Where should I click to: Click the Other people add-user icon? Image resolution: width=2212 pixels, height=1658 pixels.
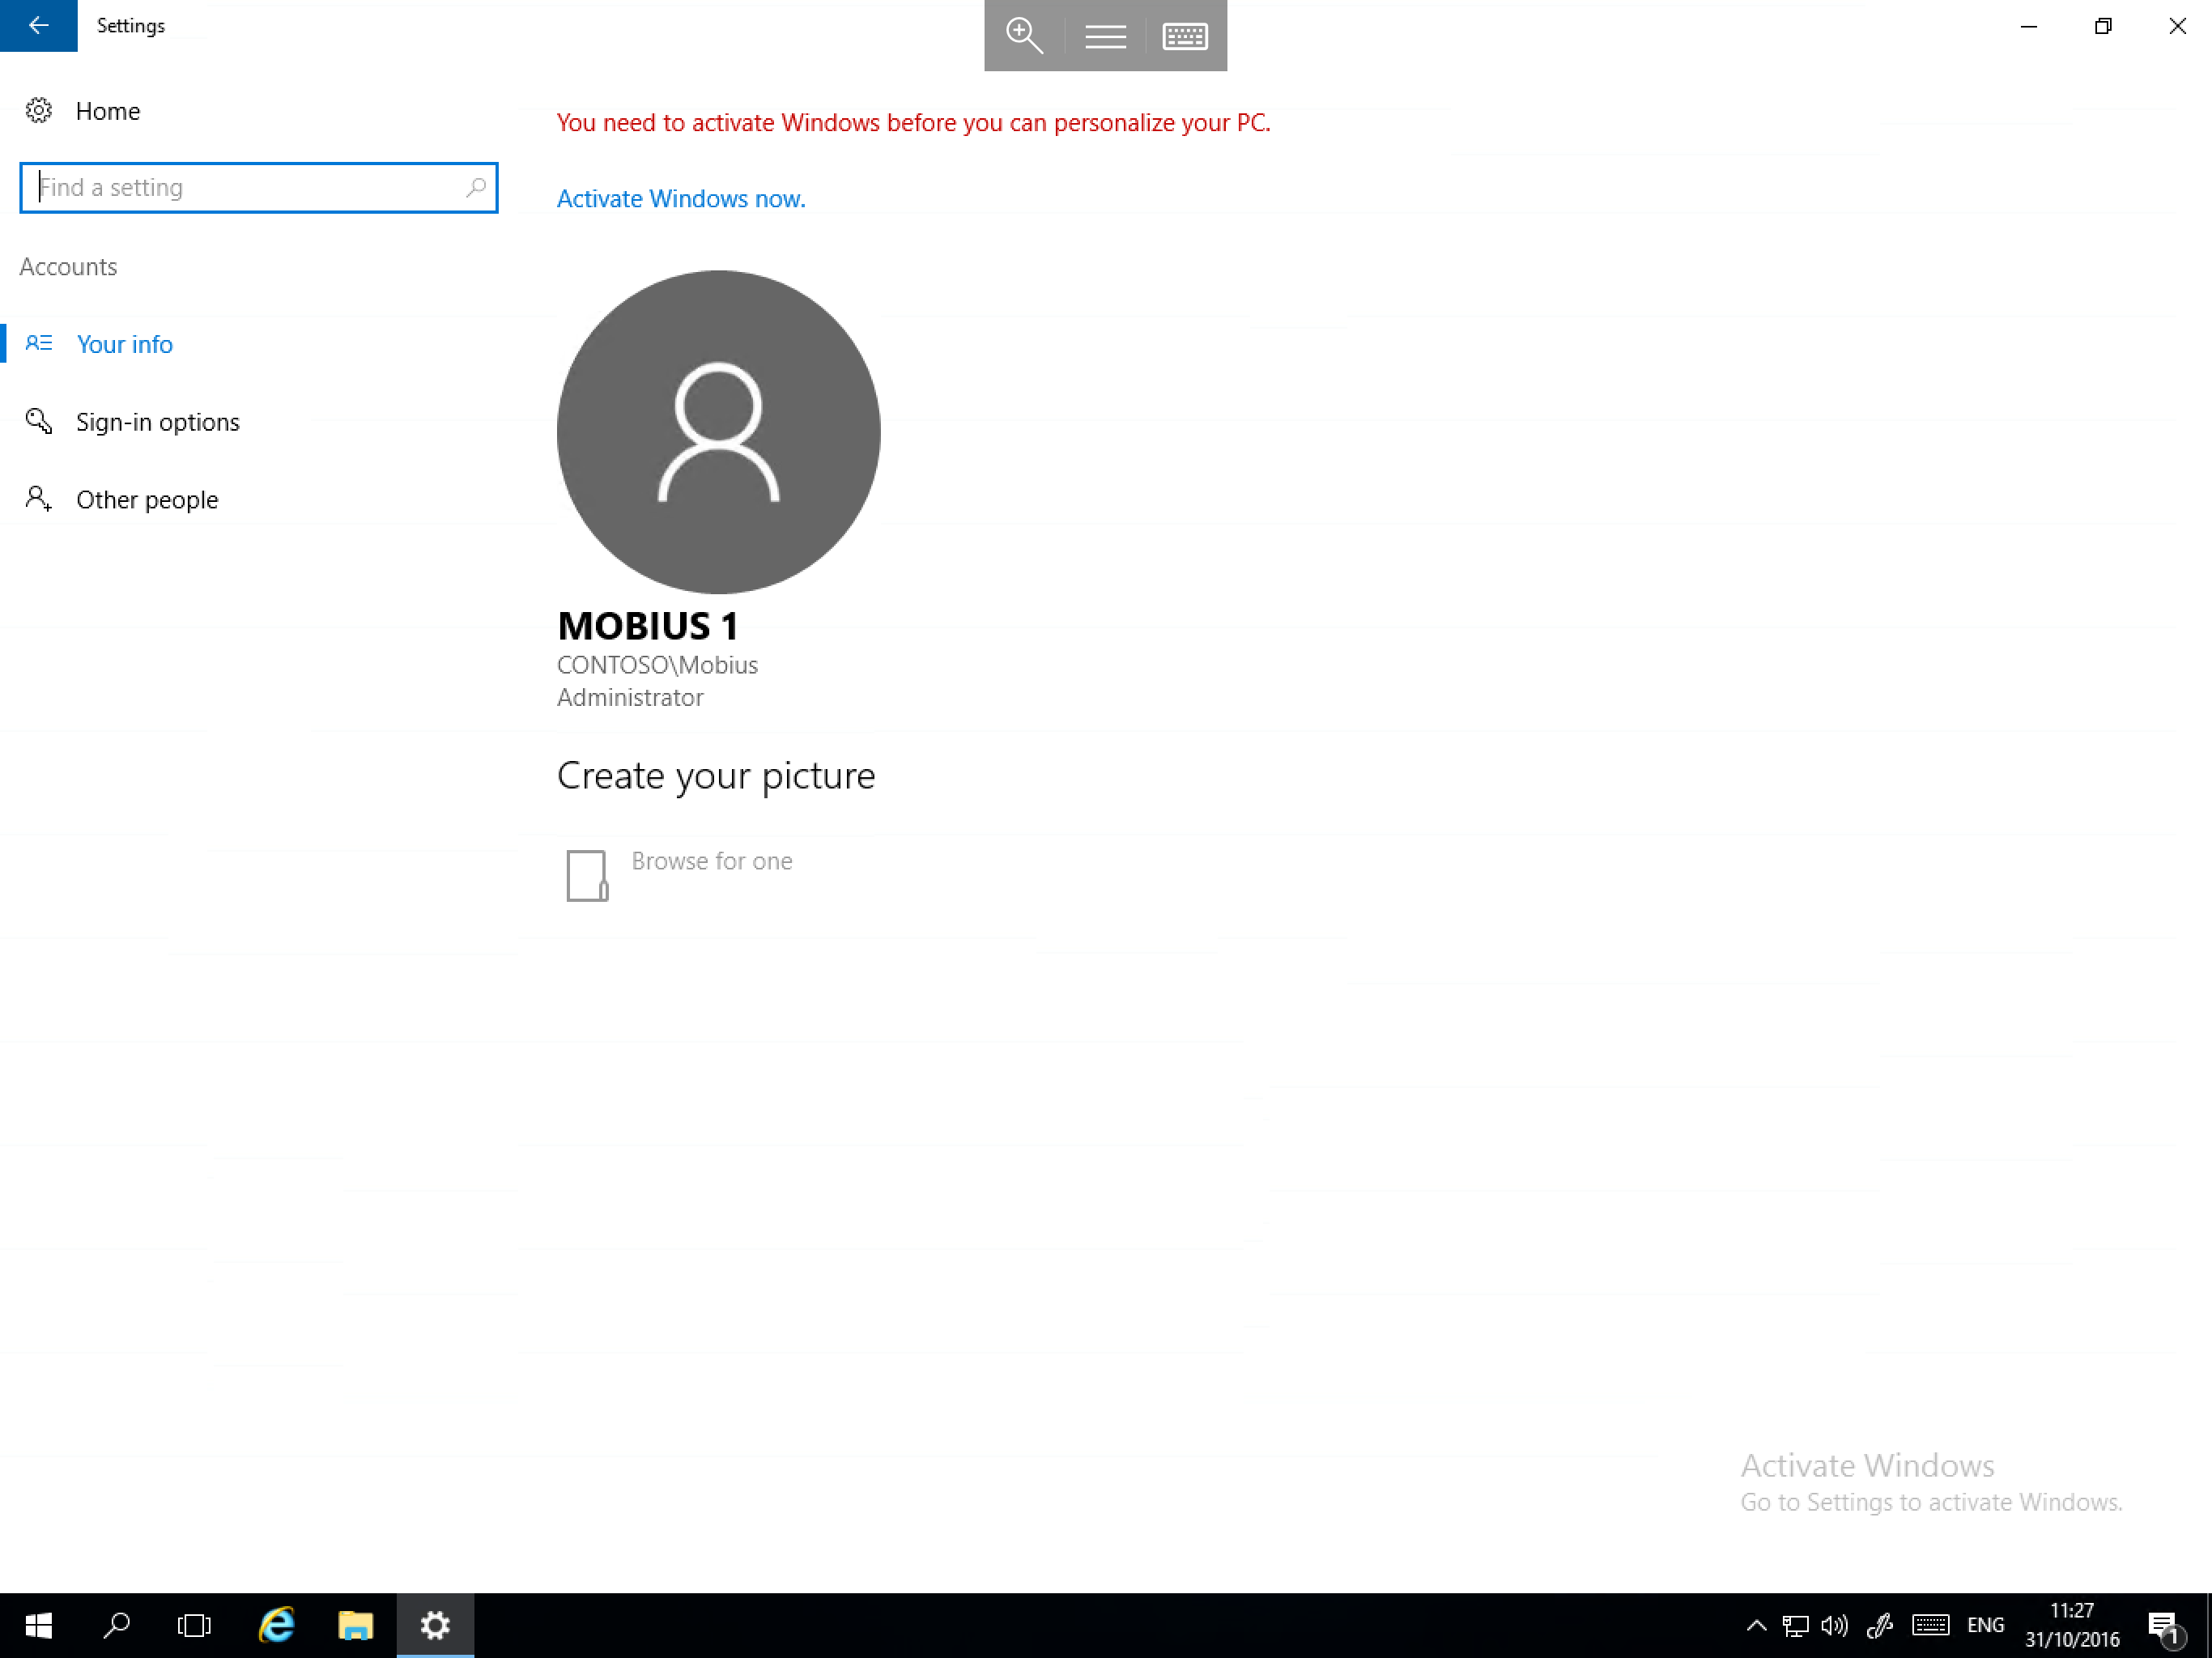38,498
